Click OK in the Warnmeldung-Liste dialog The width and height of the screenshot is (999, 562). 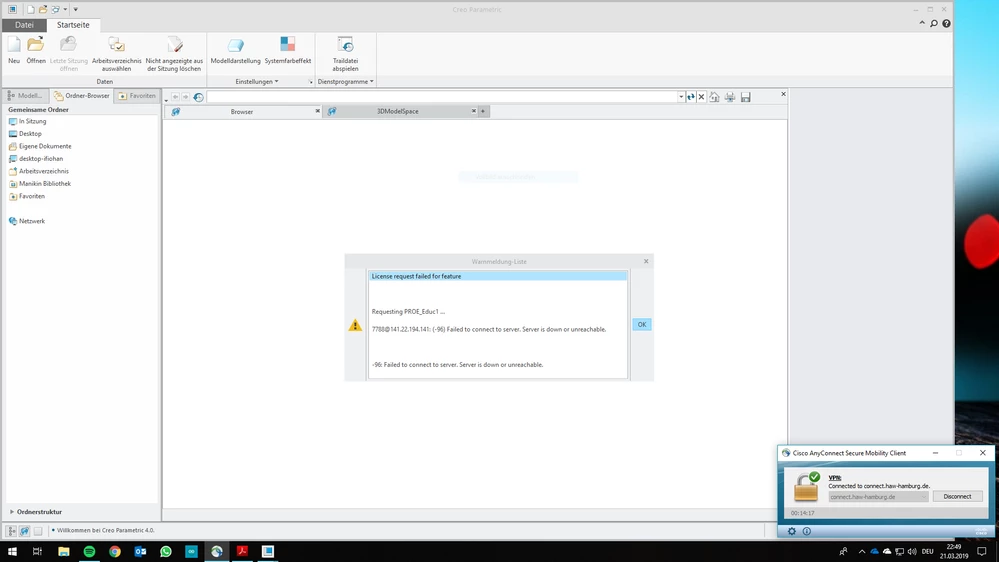point(642,324)
